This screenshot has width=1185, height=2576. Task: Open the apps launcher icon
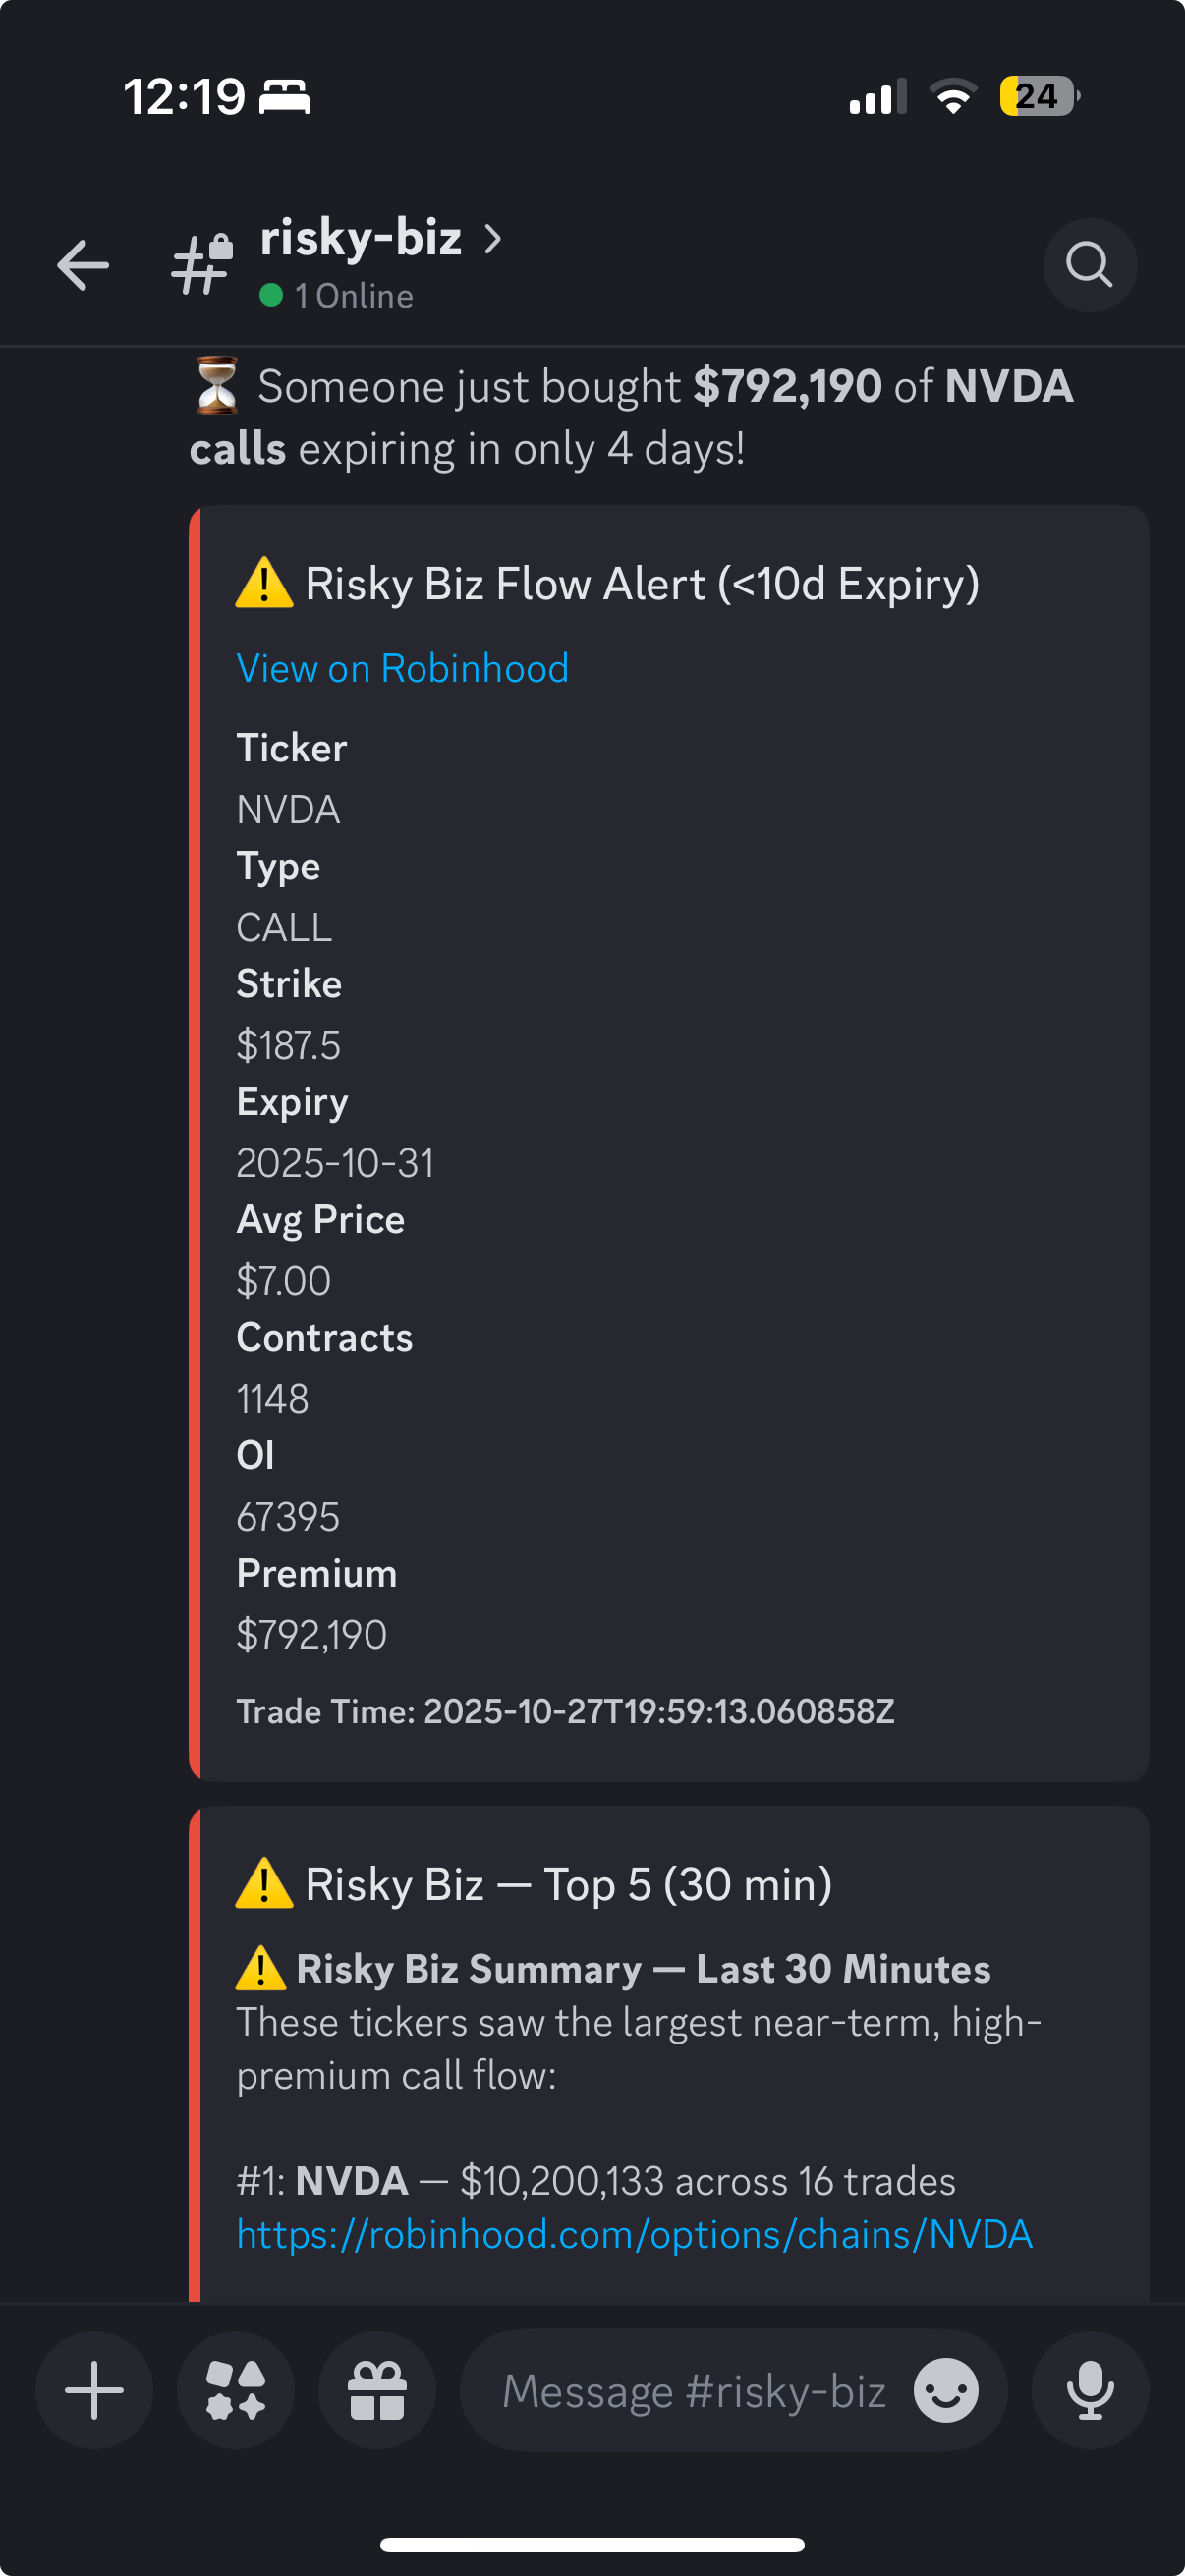[236, 2390]
